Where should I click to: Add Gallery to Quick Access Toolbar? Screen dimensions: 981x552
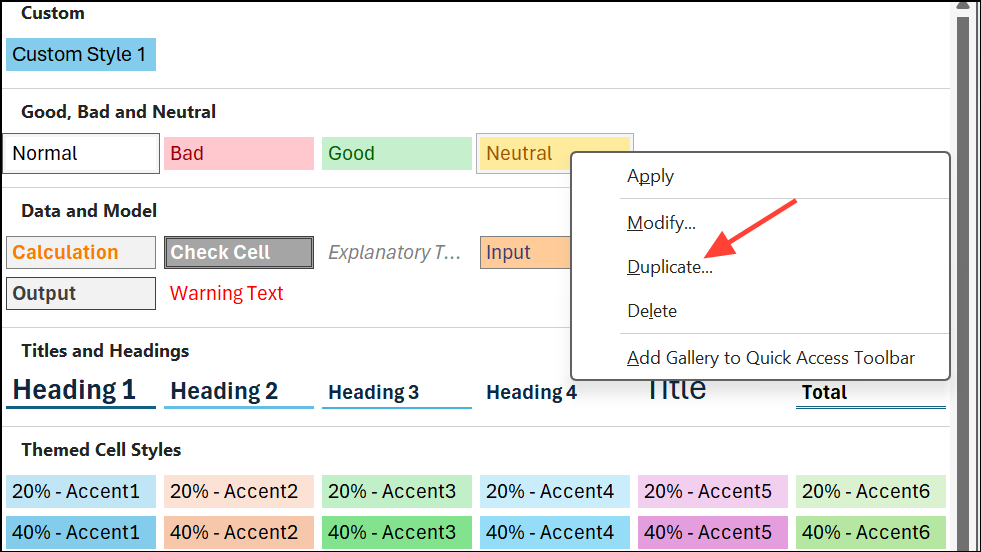click(770, 358)
